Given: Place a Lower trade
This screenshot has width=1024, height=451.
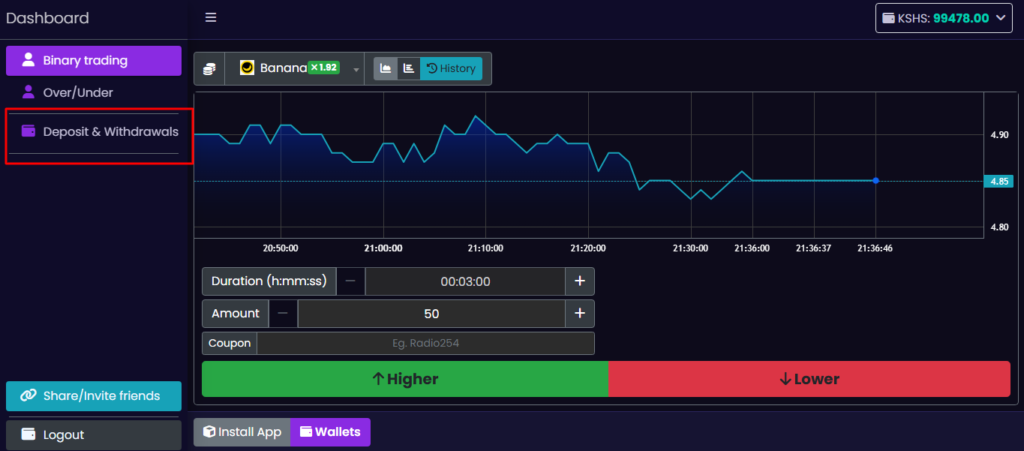Looking at the screenshot, I should point(809,379).
